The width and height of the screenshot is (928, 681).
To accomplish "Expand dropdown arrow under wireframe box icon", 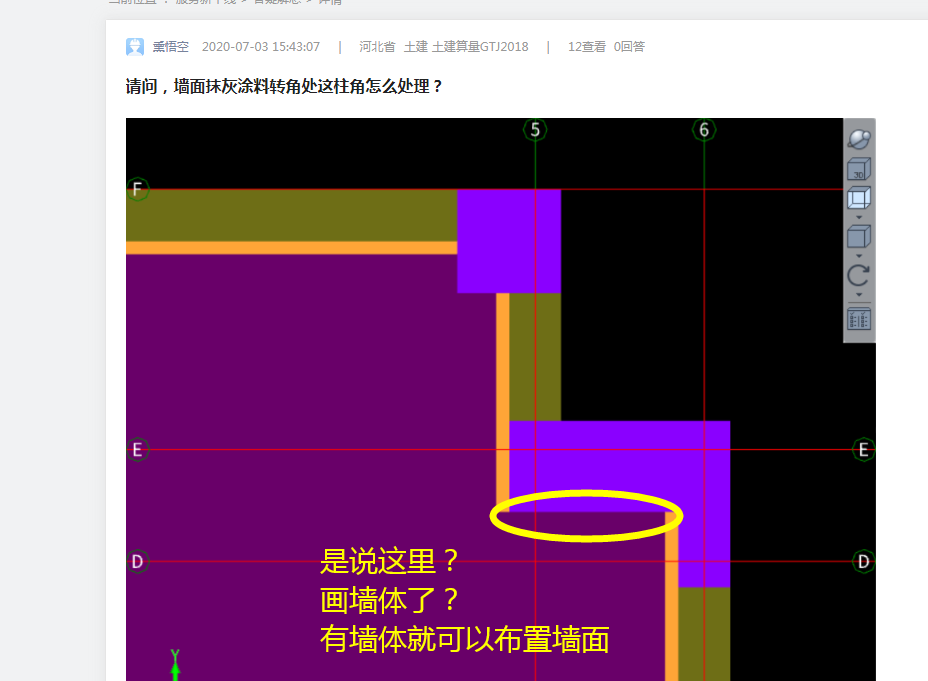I will pyautogui.click(x=859, y=217).
